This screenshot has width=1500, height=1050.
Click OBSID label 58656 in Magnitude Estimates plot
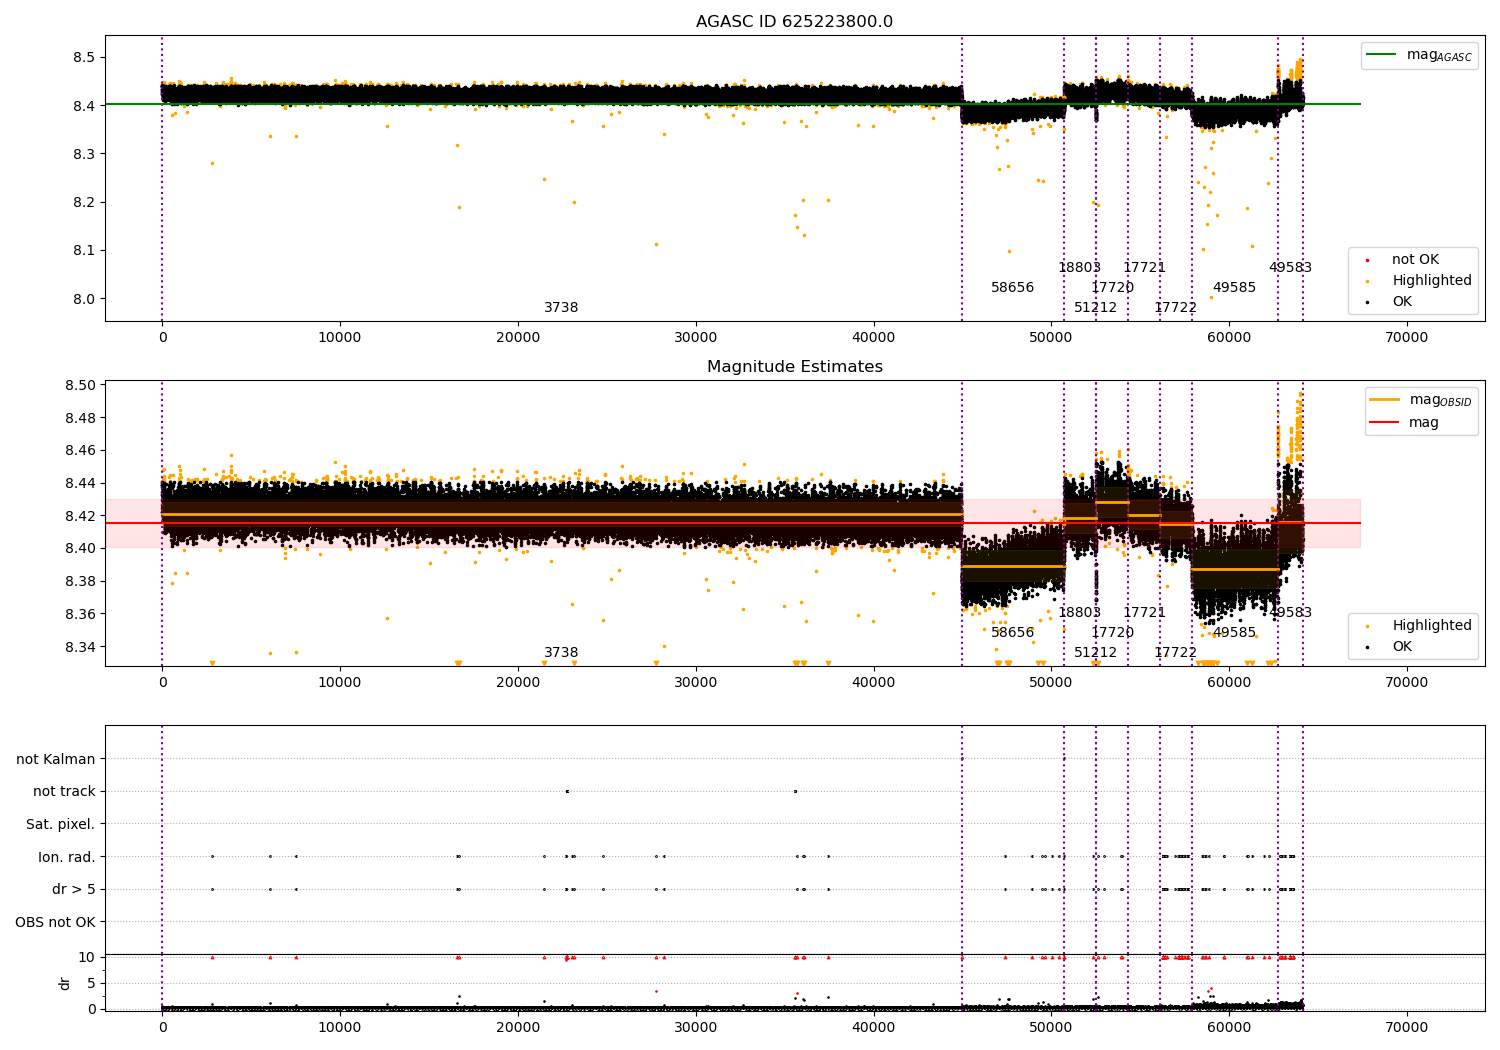pos(1012,633)
